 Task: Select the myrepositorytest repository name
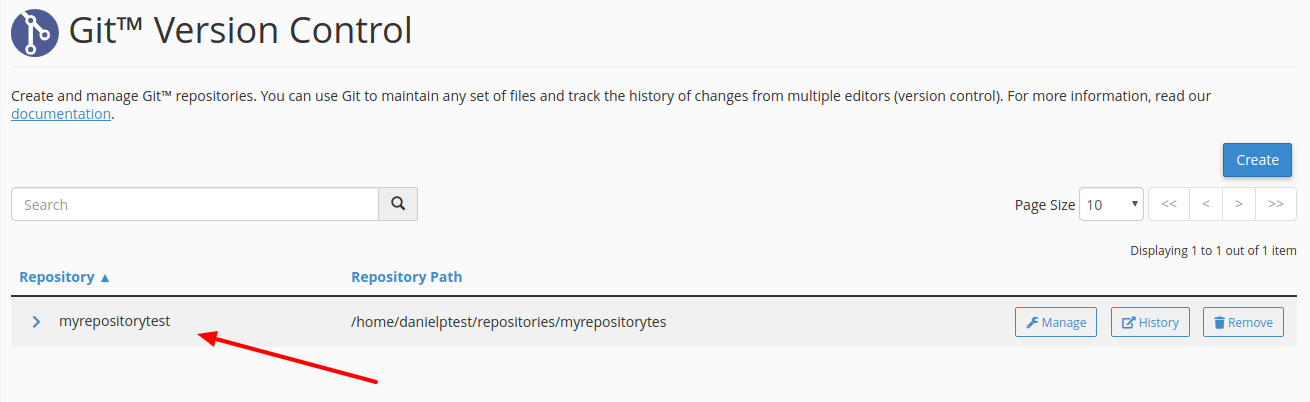pos(115,322)
